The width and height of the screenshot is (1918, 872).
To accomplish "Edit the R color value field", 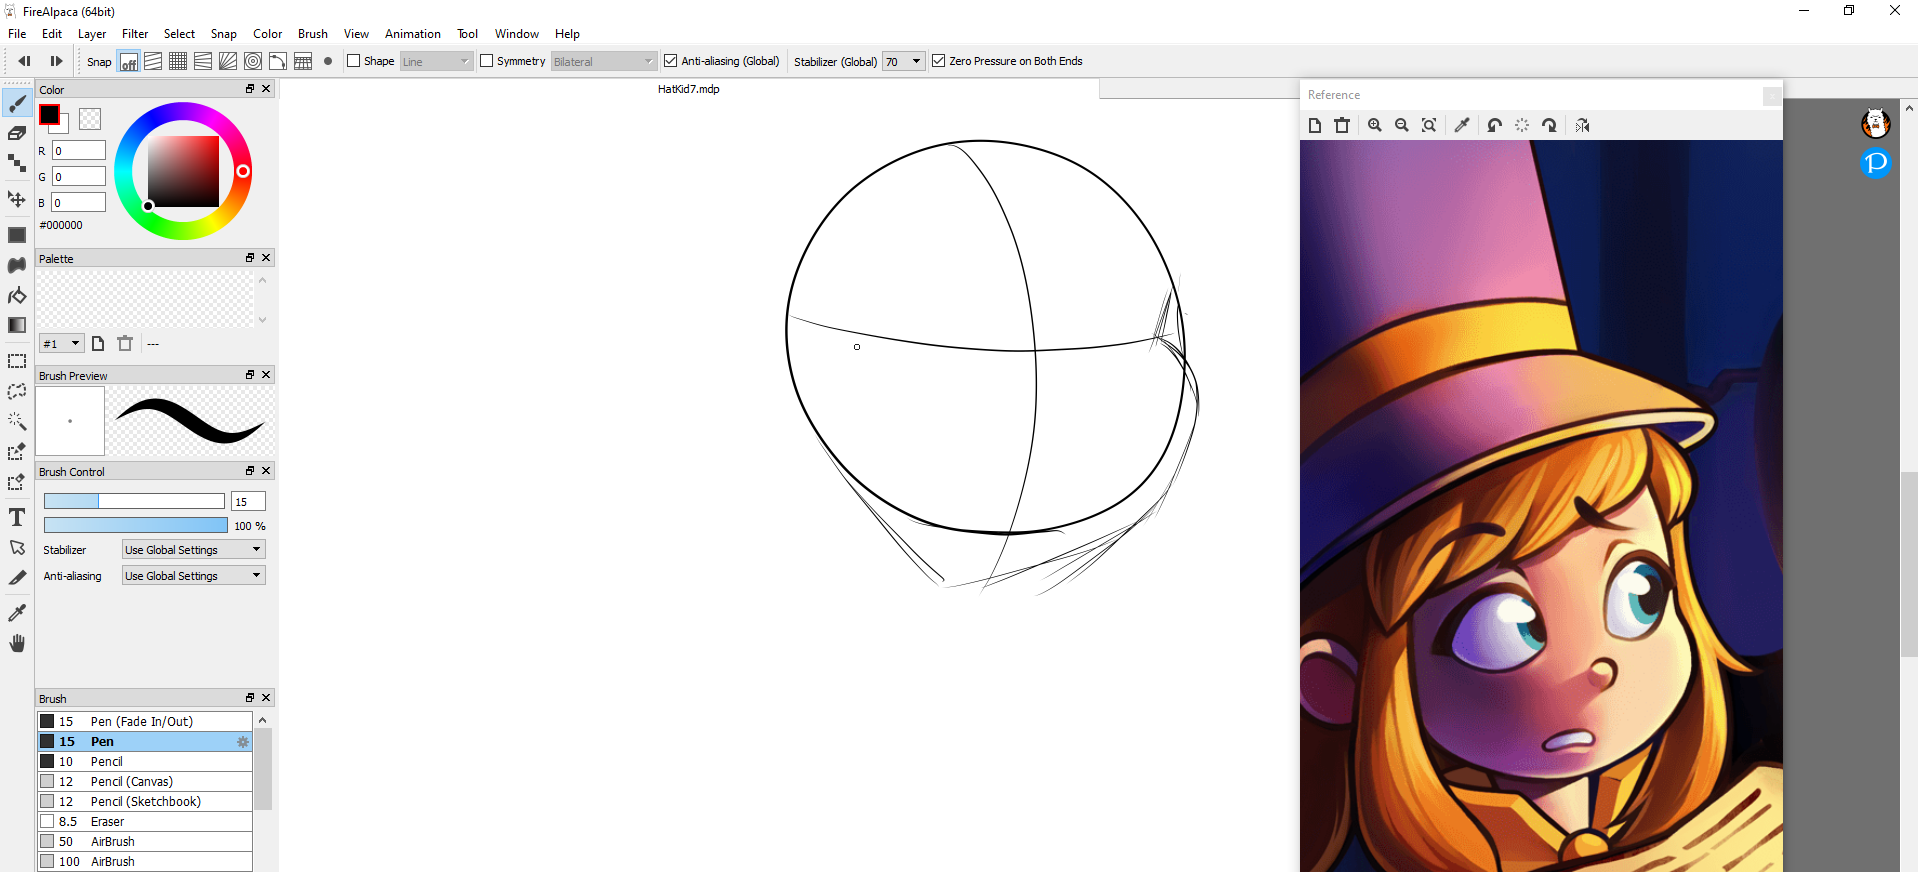I will (79, 151).
